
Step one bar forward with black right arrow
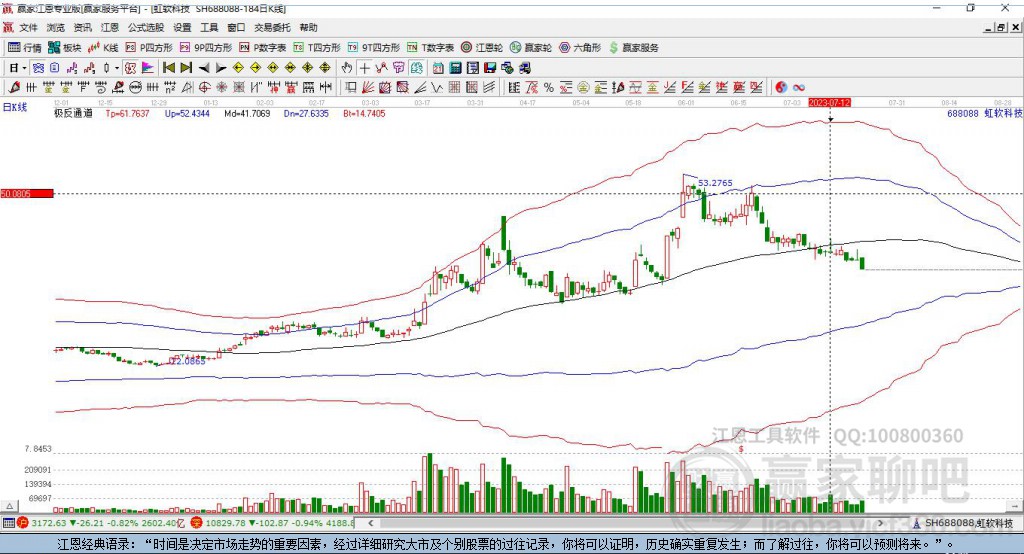coord(221,68)
